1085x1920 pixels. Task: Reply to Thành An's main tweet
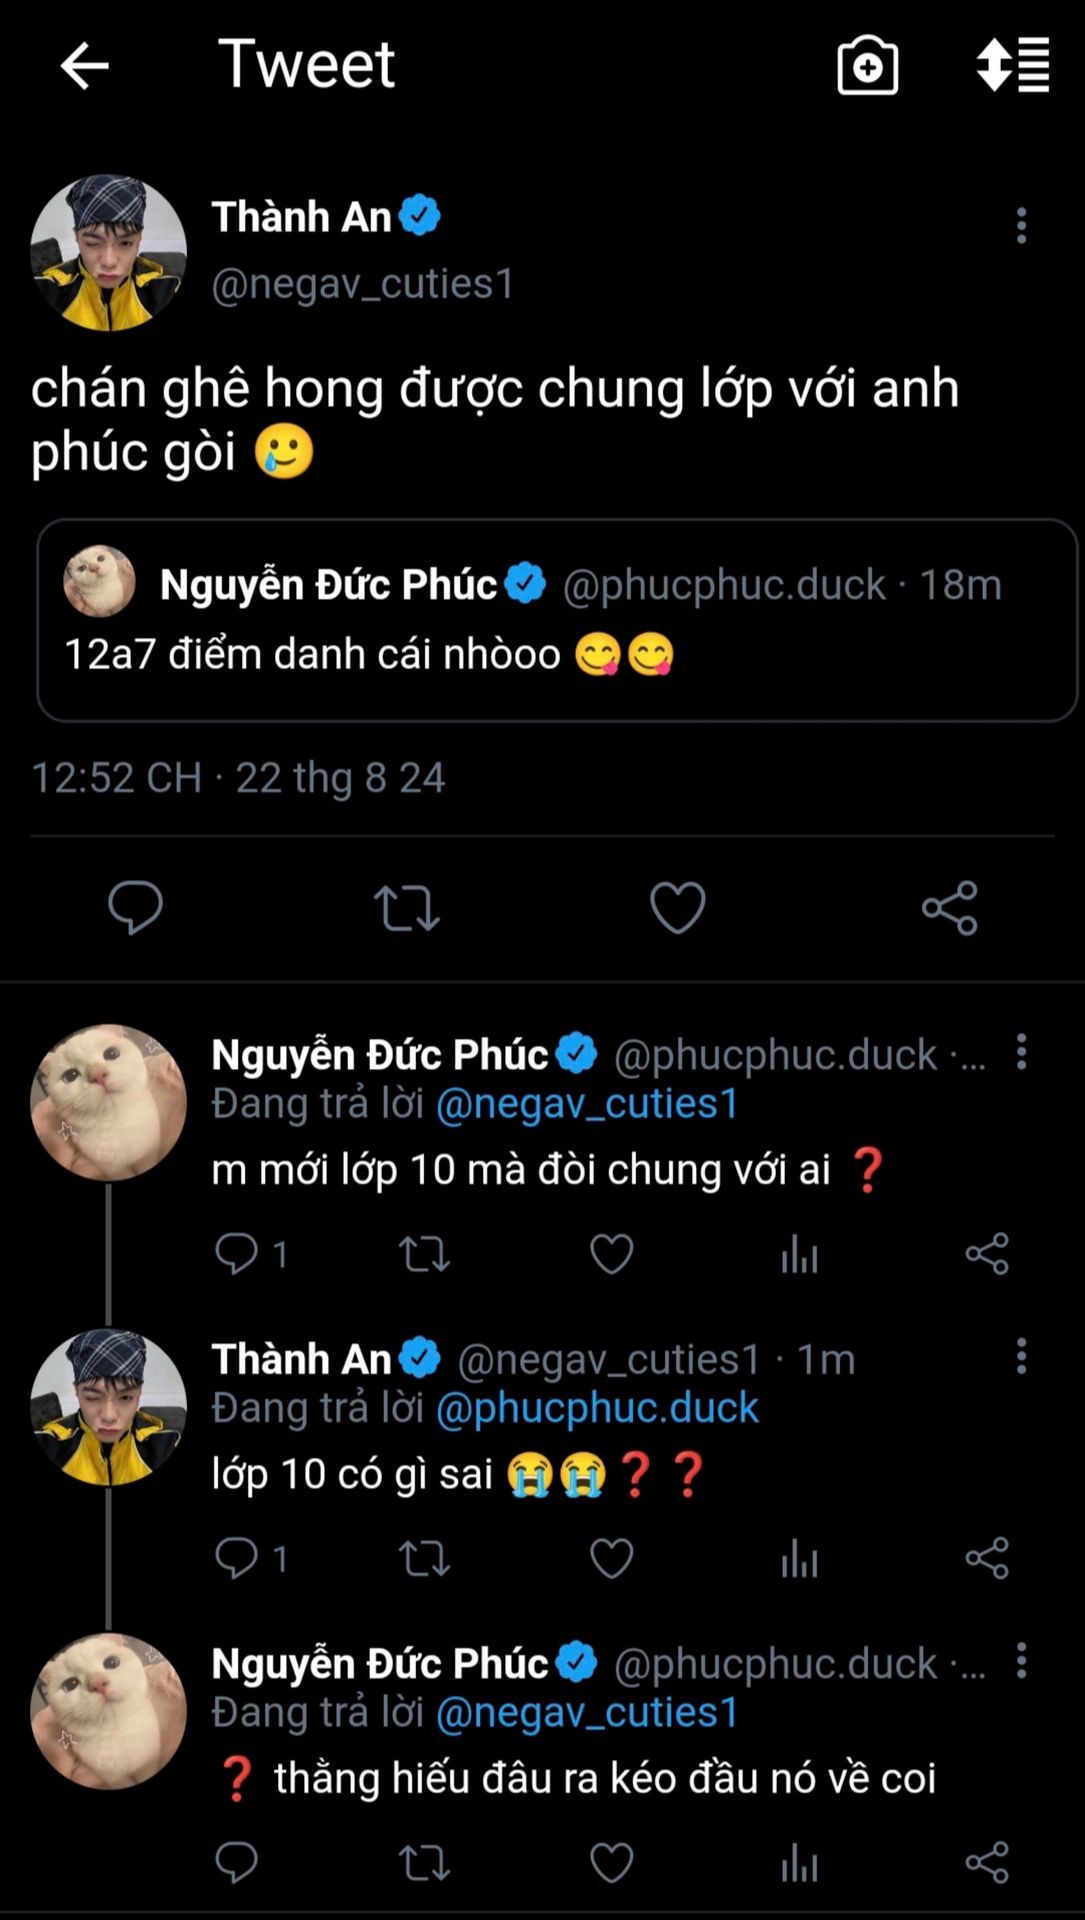pos(135,907)
